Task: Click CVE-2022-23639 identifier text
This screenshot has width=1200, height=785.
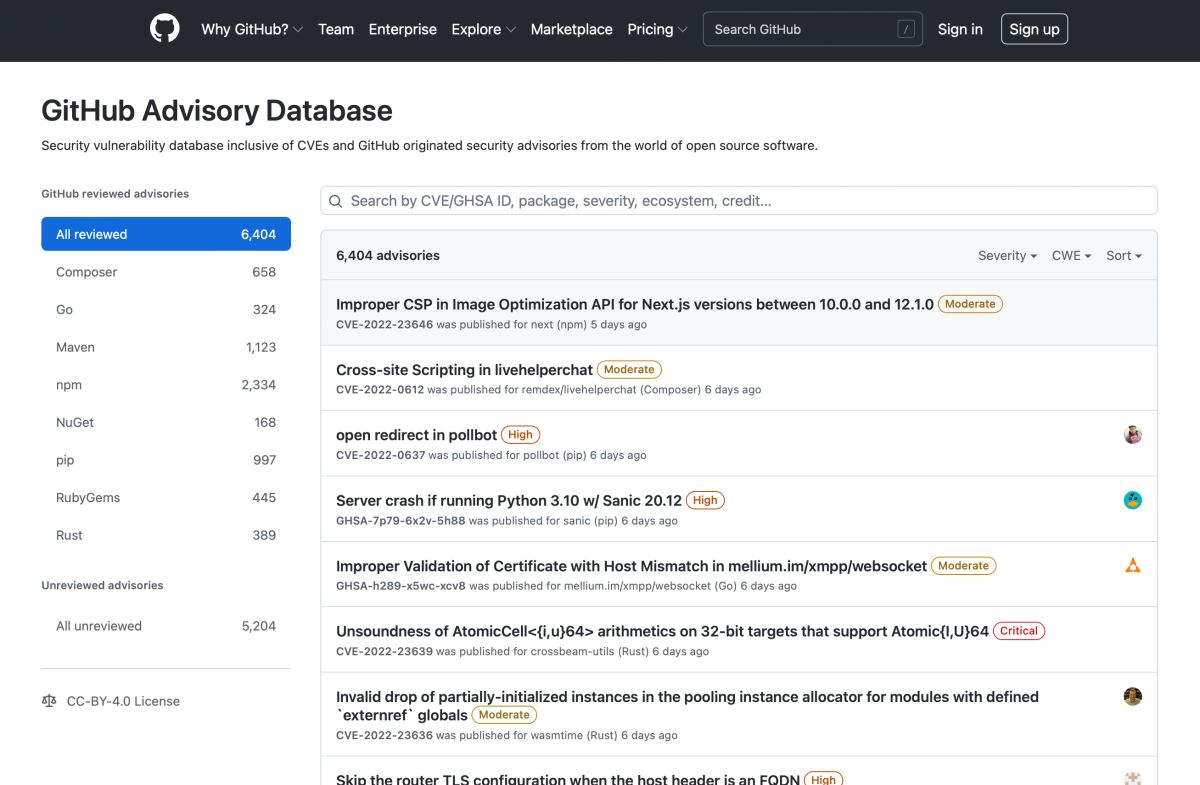Action: pyautogui.click(x=385, y=651)
